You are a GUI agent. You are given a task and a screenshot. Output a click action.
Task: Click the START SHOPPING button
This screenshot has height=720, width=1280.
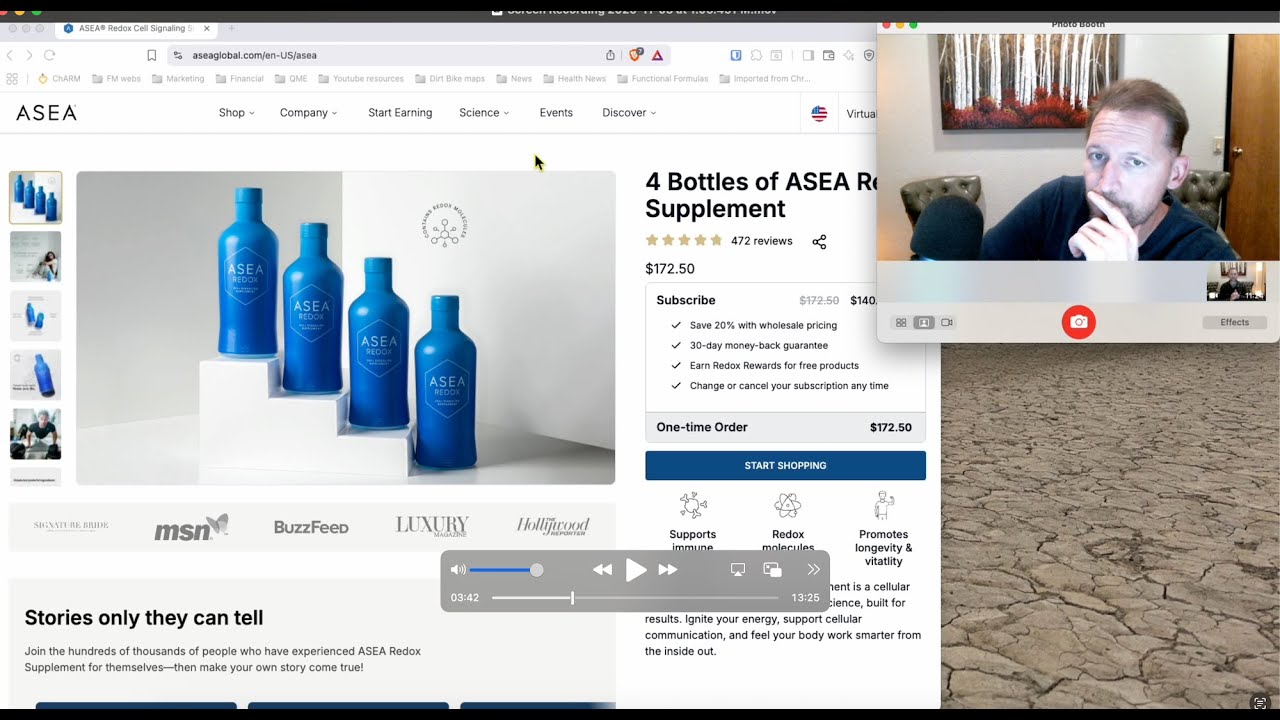[x=785, y=465]
